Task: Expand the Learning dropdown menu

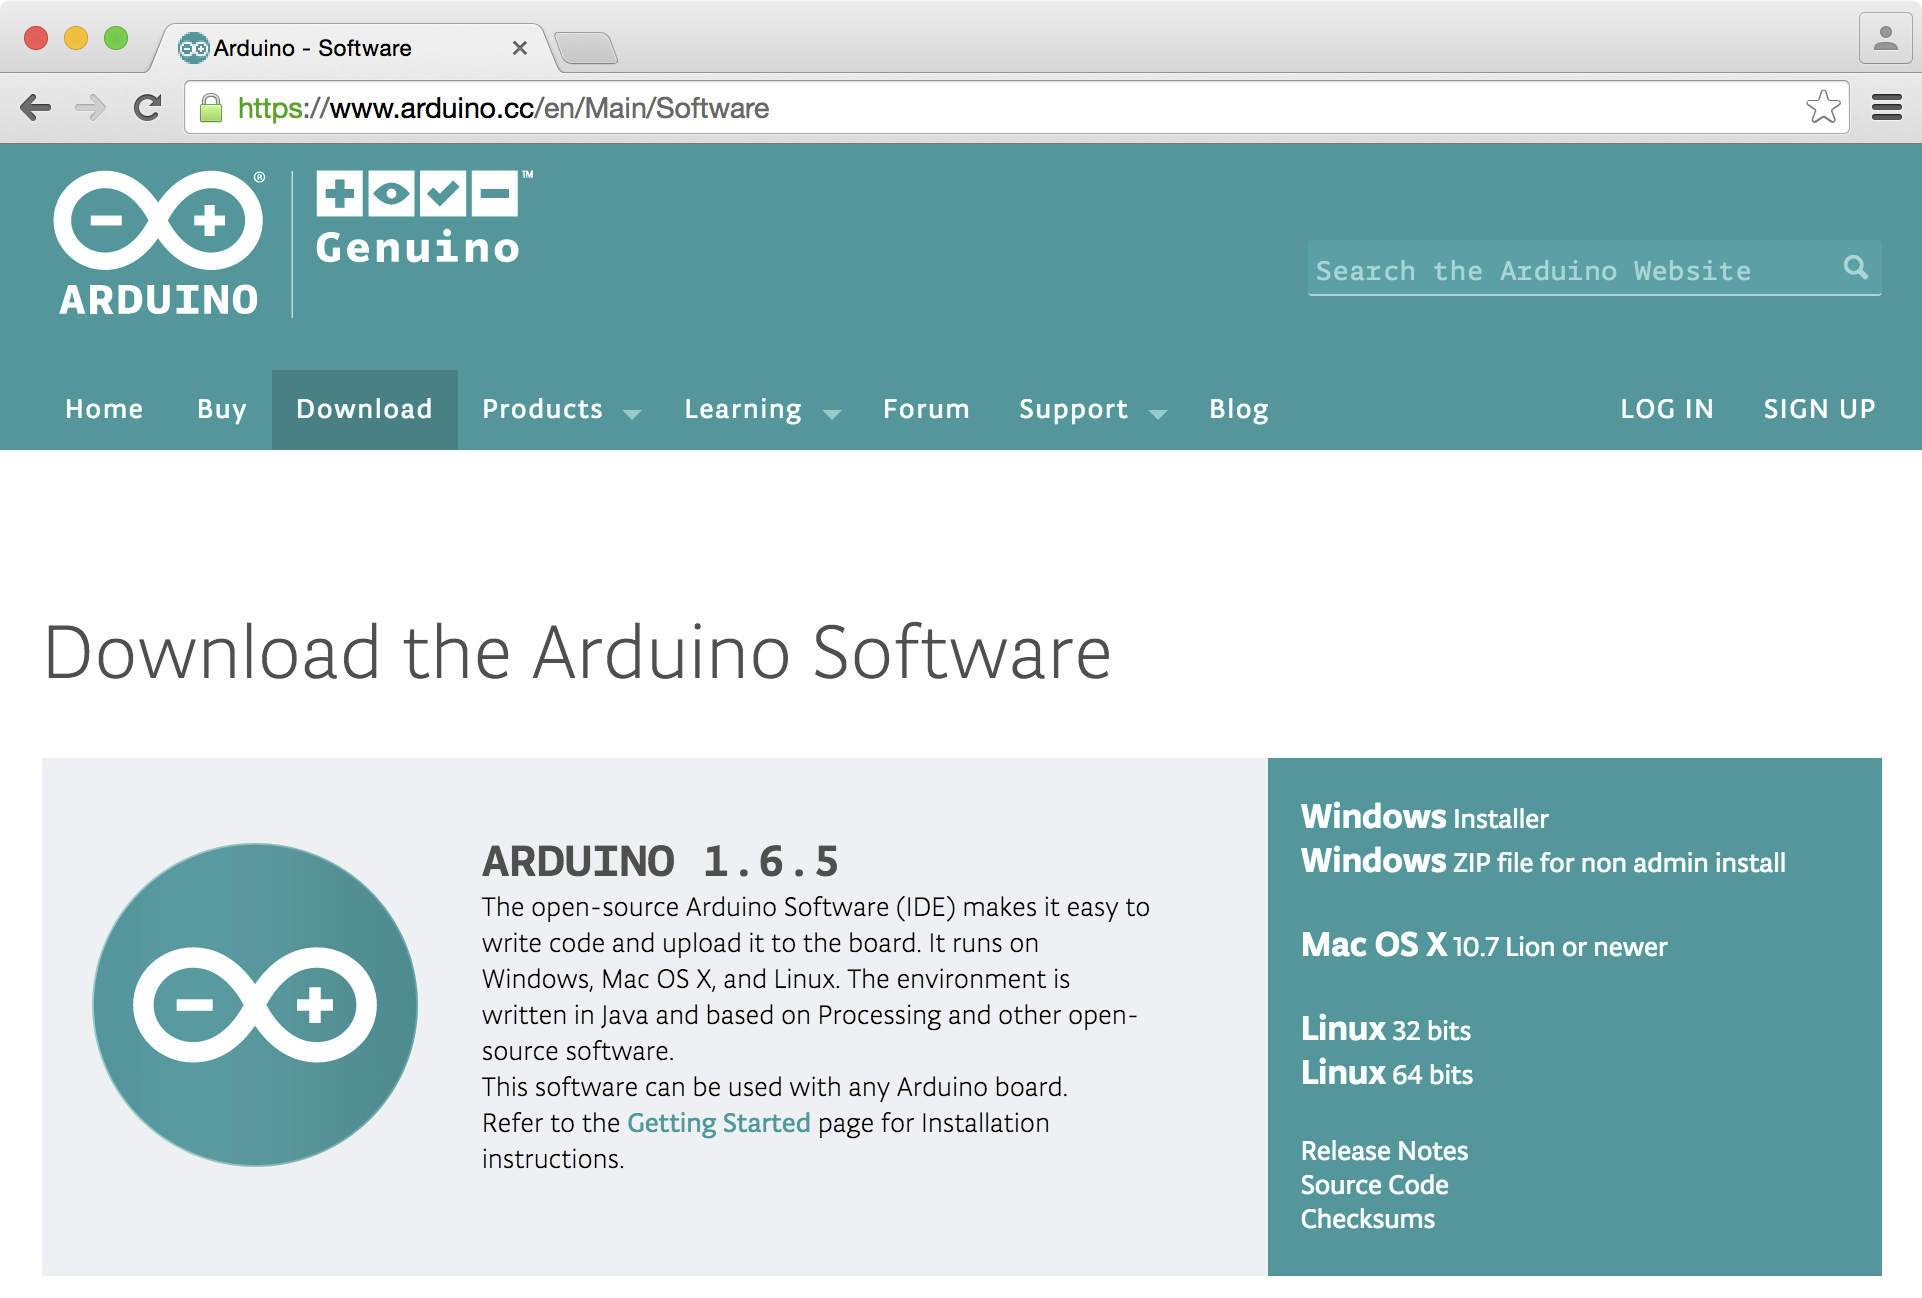Action: (x=762, y=409)
